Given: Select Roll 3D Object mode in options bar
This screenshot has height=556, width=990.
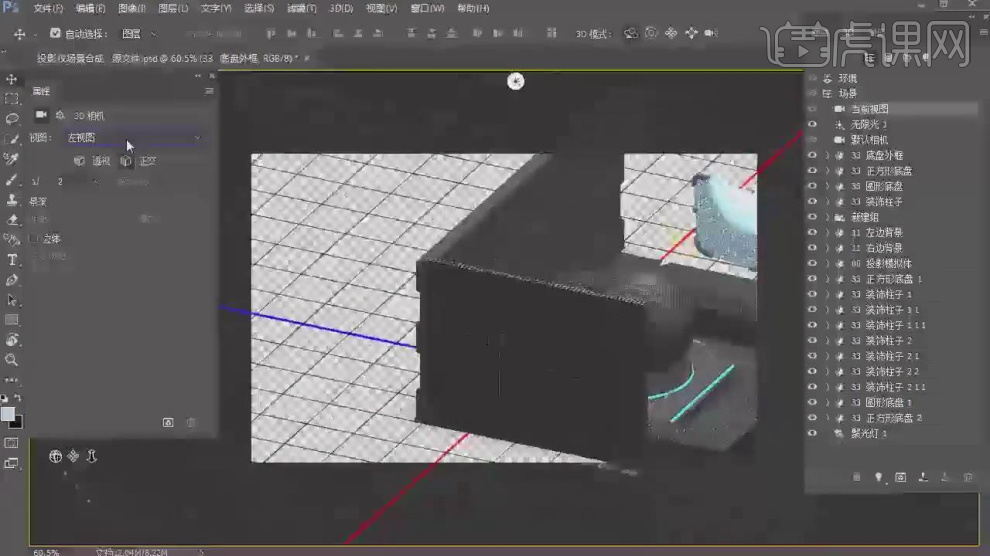Looking at the screenshot, I should coord(651,33).
